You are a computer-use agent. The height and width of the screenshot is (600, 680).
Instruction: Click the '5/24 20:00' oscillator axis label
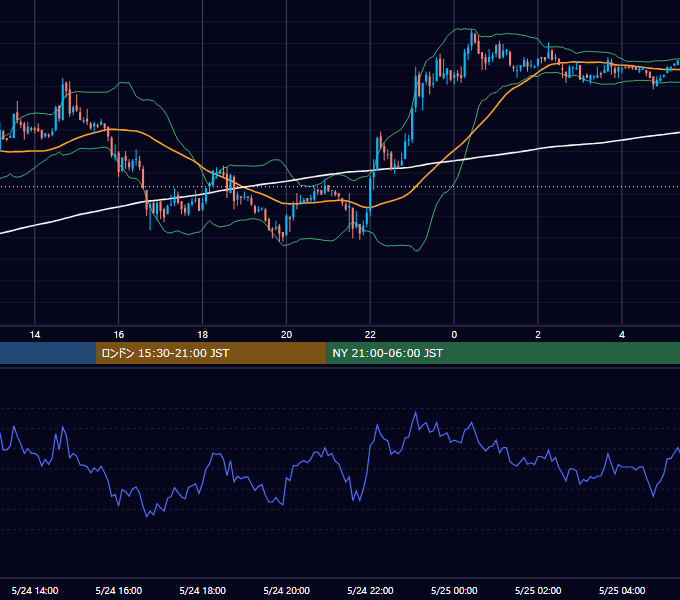[286, 590]
